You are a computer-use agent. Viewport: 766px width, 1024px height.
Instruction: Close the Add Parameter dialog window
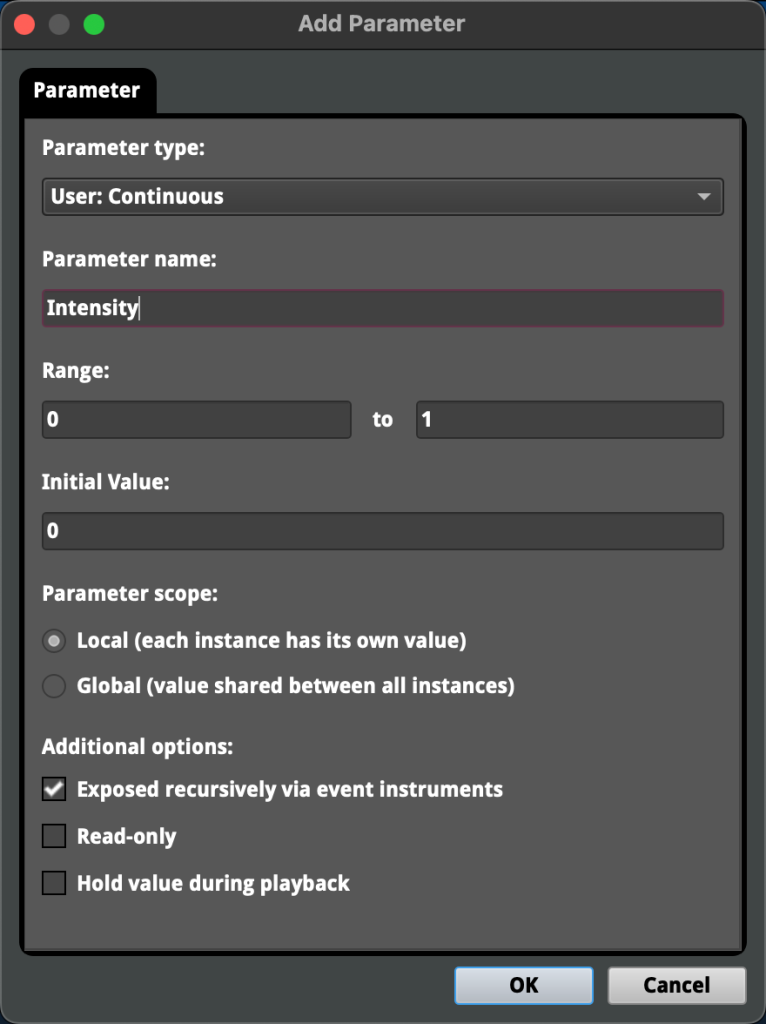(x=24, y=24)
